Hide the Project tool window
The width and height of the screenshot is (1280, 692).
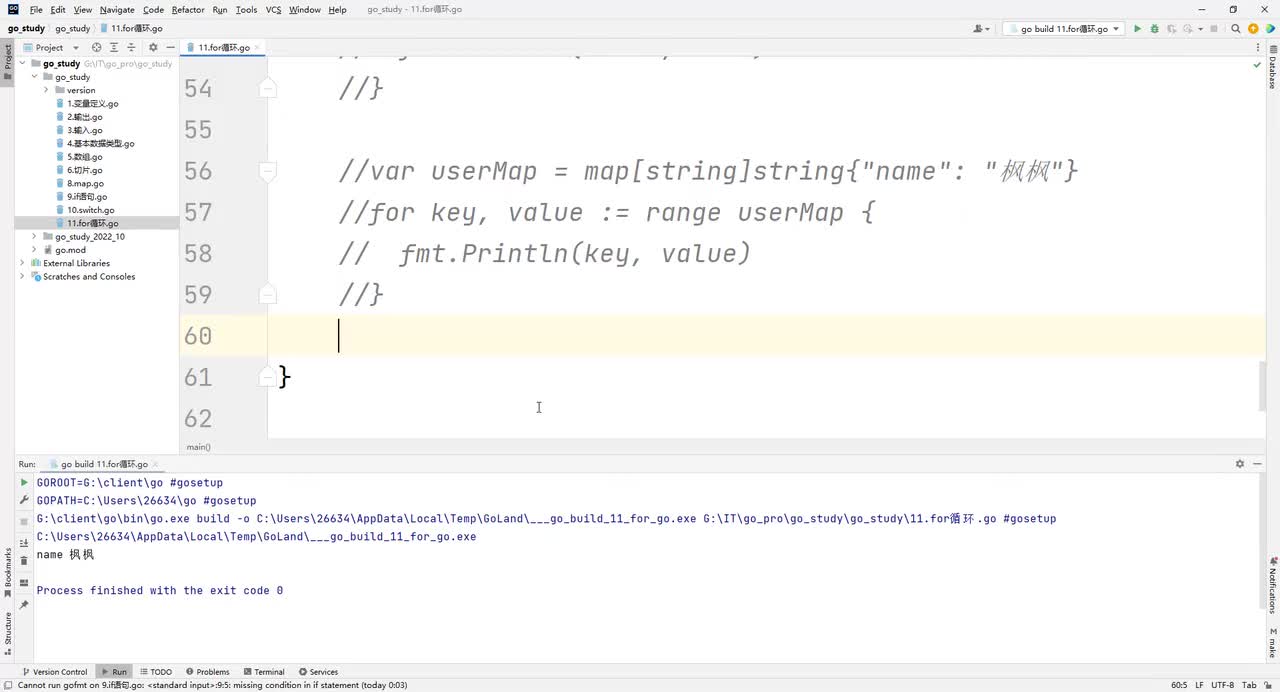coord(171,47)
